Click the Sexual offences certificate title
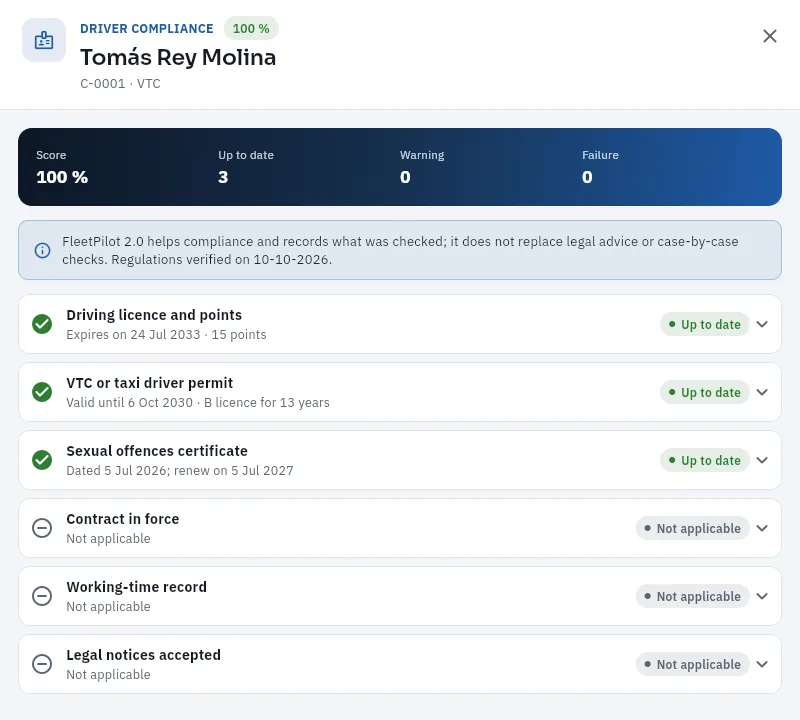This screenshot has width=800, height=720. click(157, 451)
